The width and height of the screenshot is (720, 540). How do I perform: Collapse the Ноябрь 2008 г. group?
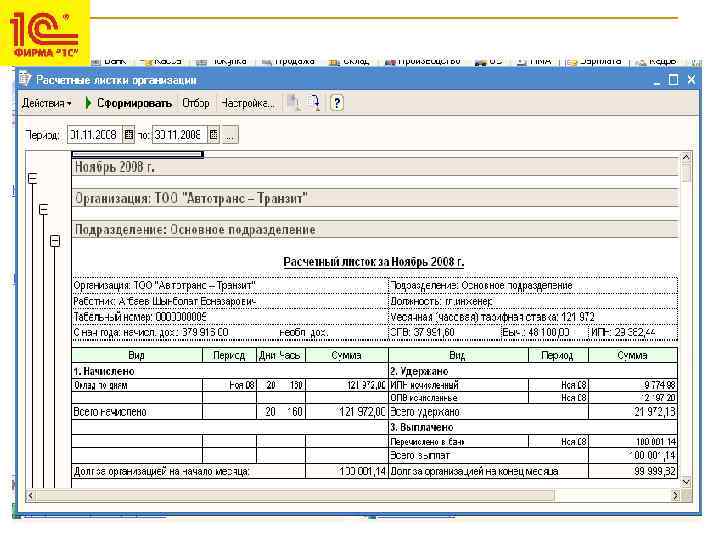point(32,178)
